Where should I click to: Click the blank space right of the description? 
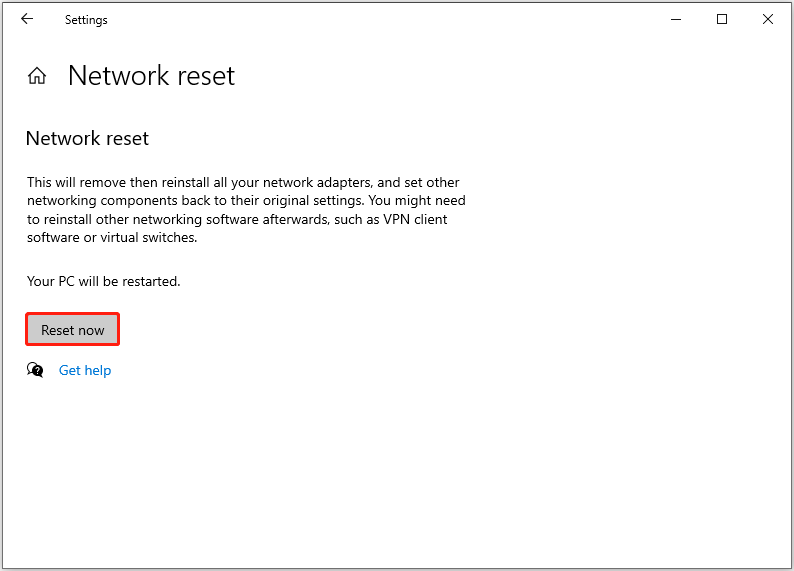620,210
